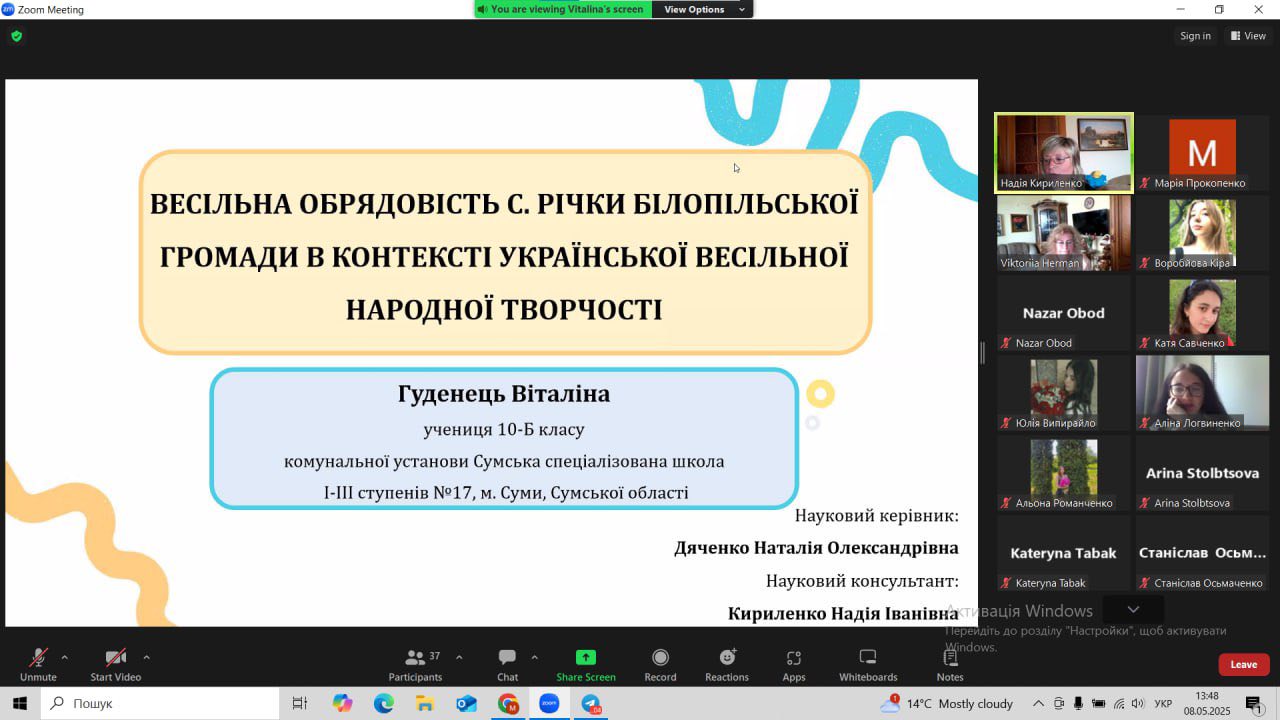Open Task View on the taskbar
This screenshot has width=1280, height=720.
click(299, 704)
